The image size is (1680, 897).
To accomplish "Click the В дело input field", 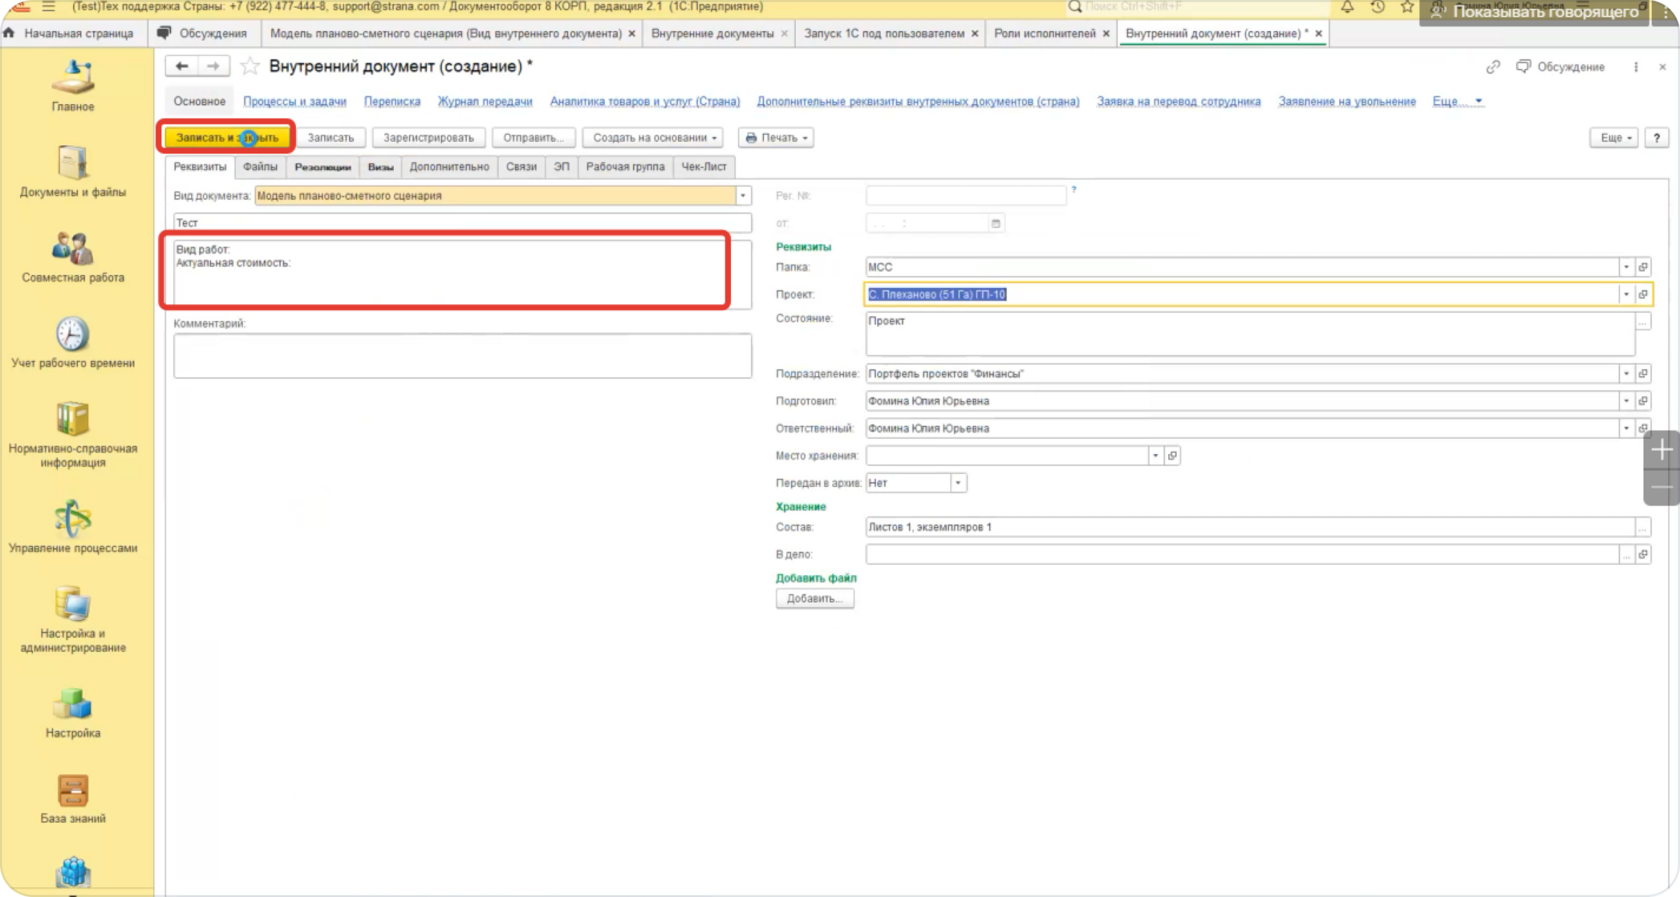I will click(x=1241, y=554).
